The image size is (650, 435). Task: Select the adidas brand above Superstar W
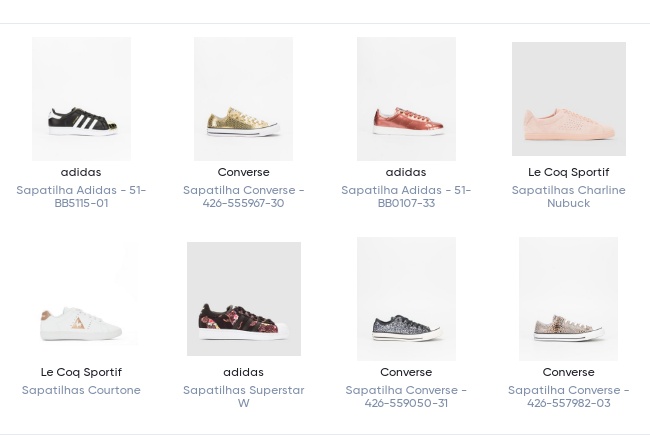[x=243, y=372]
